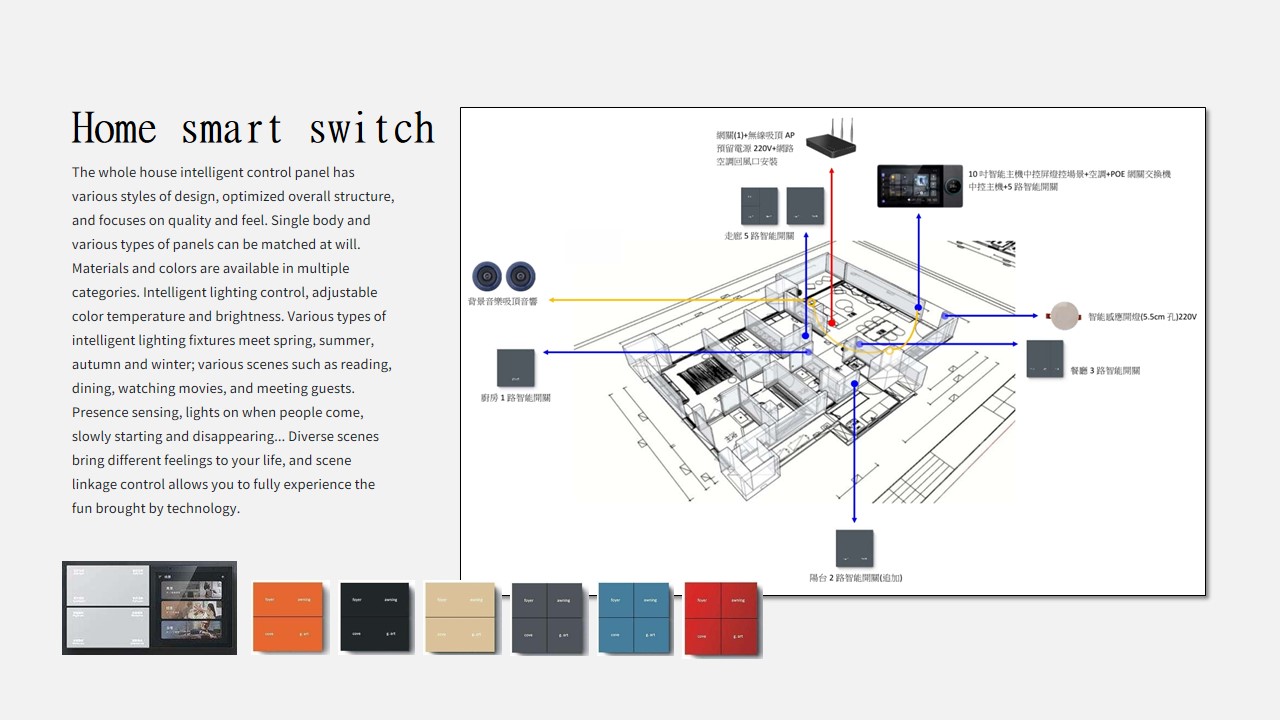Screen dimensions: 1280x720
Task: Select the dining room 3-way switch image
Action: (x=1045, y=359)
